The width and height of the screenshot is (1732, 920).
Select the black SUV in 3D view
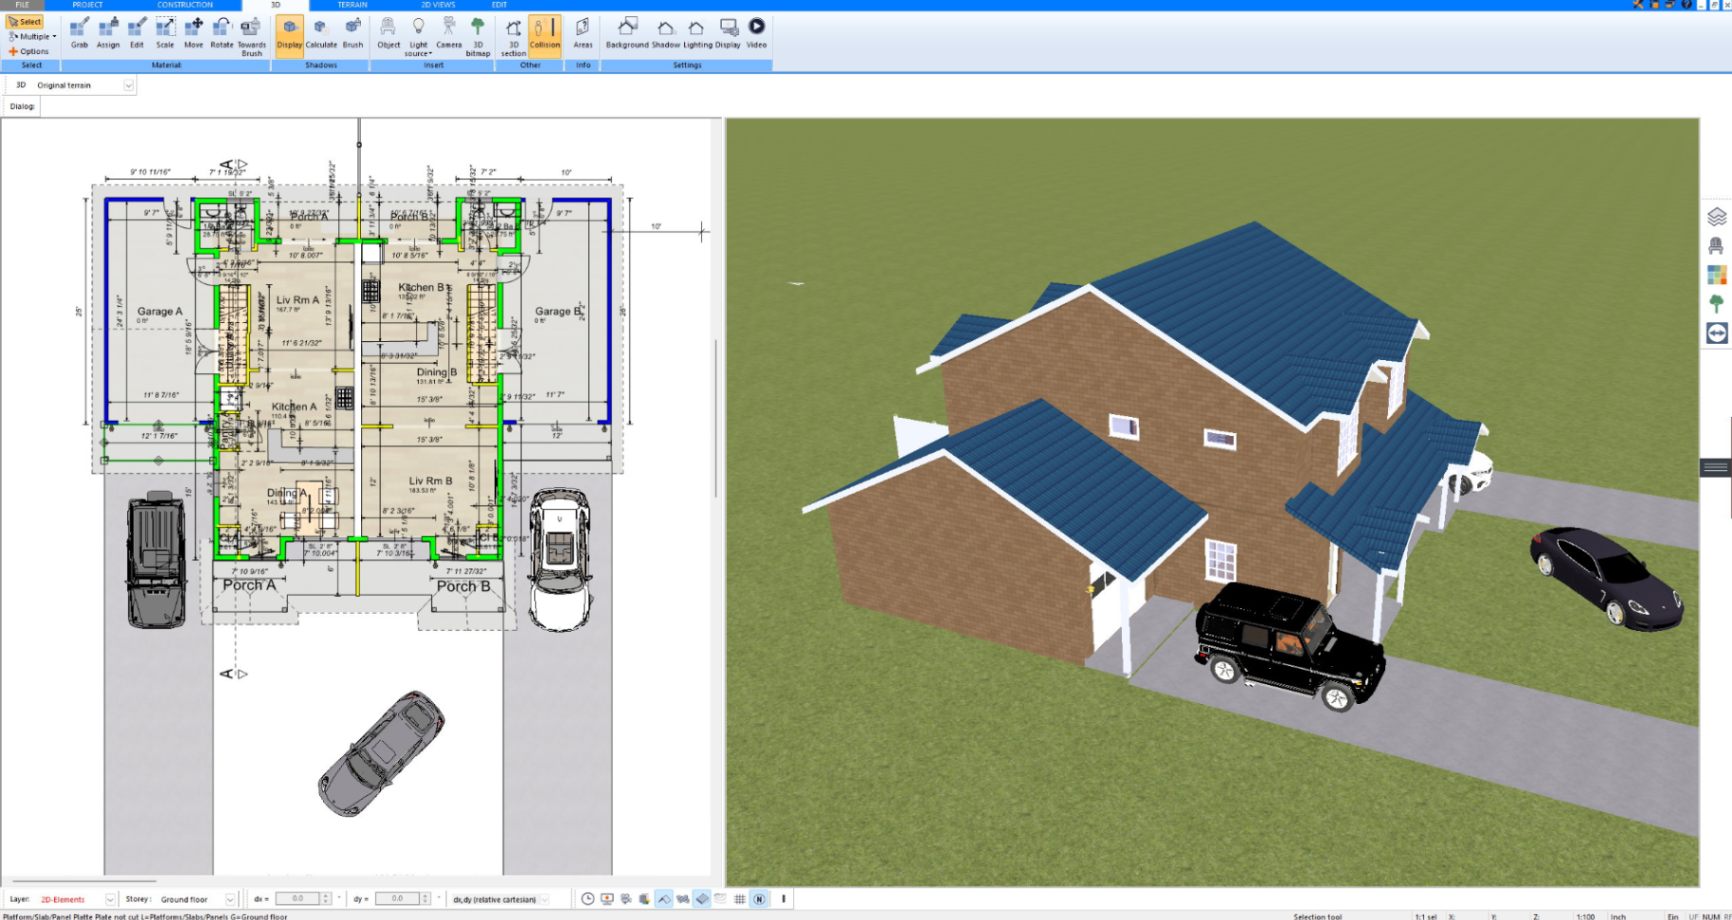(x=1290, y=647)
